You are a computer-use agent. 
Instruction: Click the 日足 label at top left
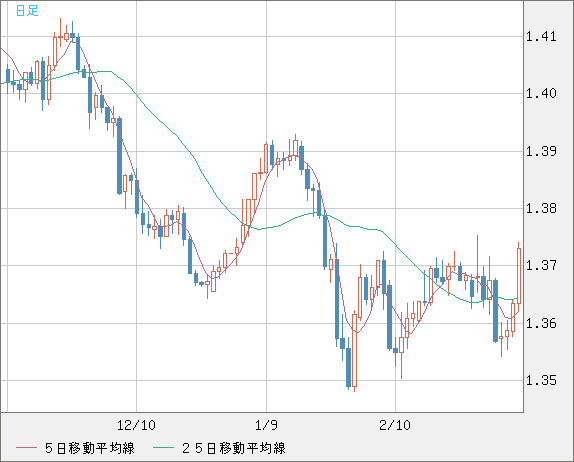pyautogui.click(x=27, y=11)
